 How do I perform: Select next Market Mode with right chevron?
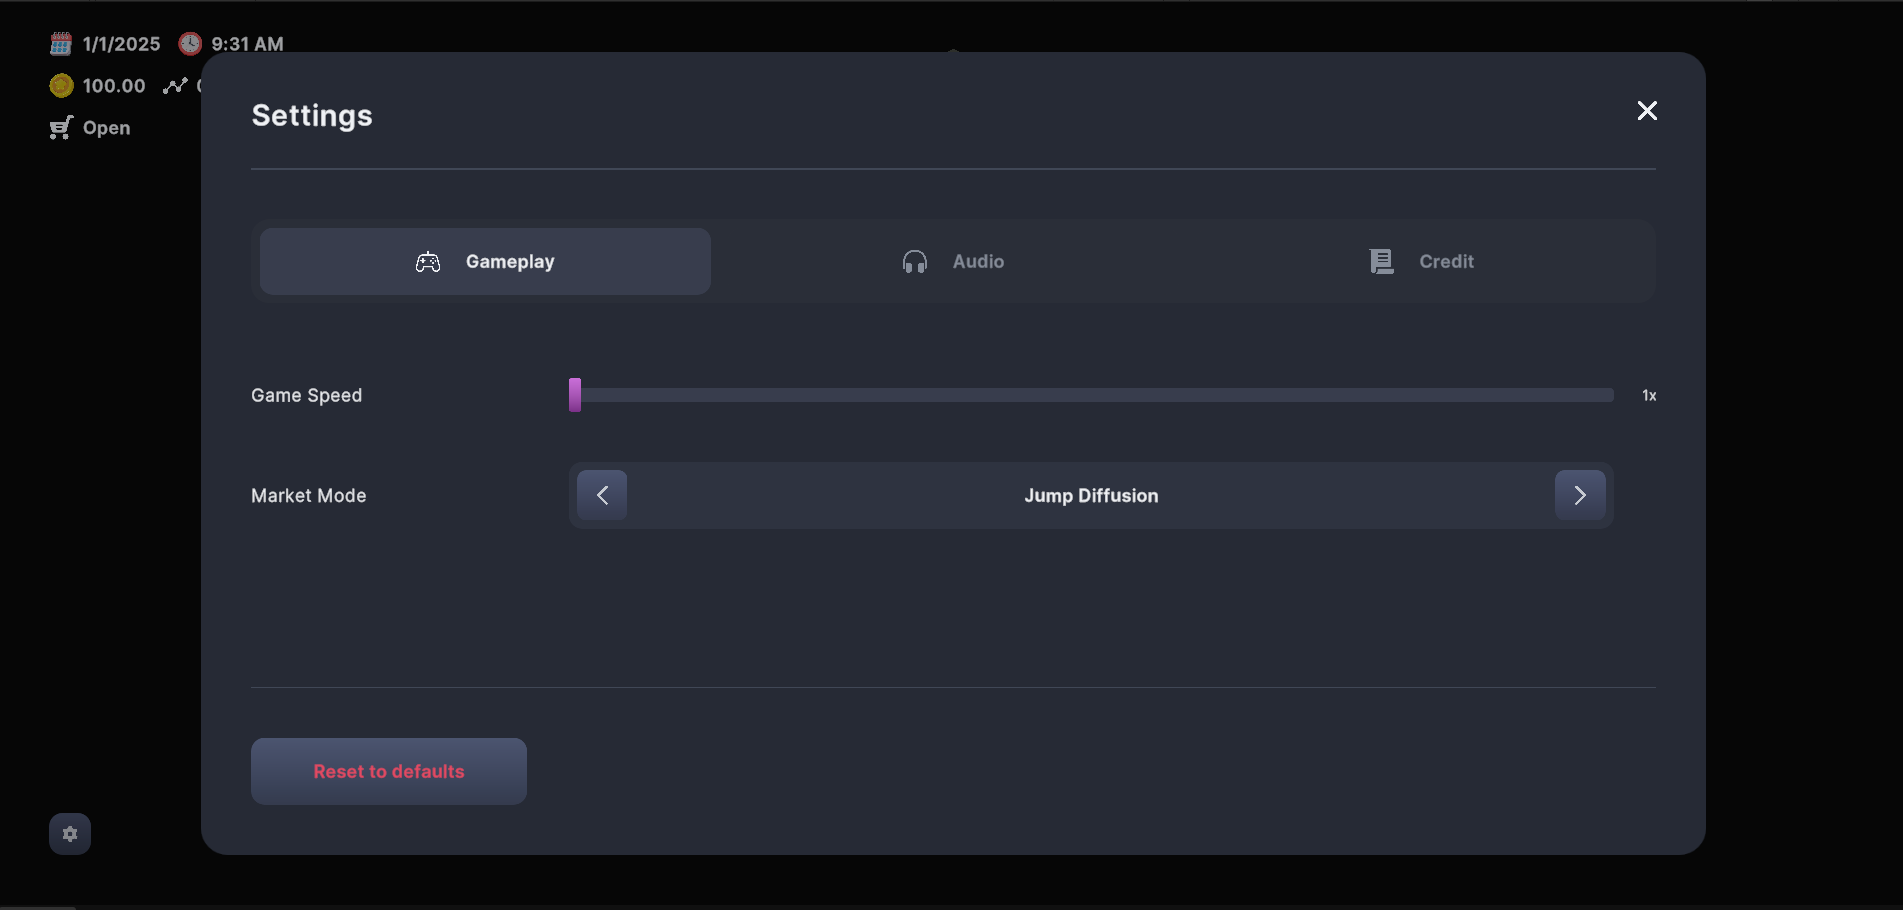click(1580, 495)
